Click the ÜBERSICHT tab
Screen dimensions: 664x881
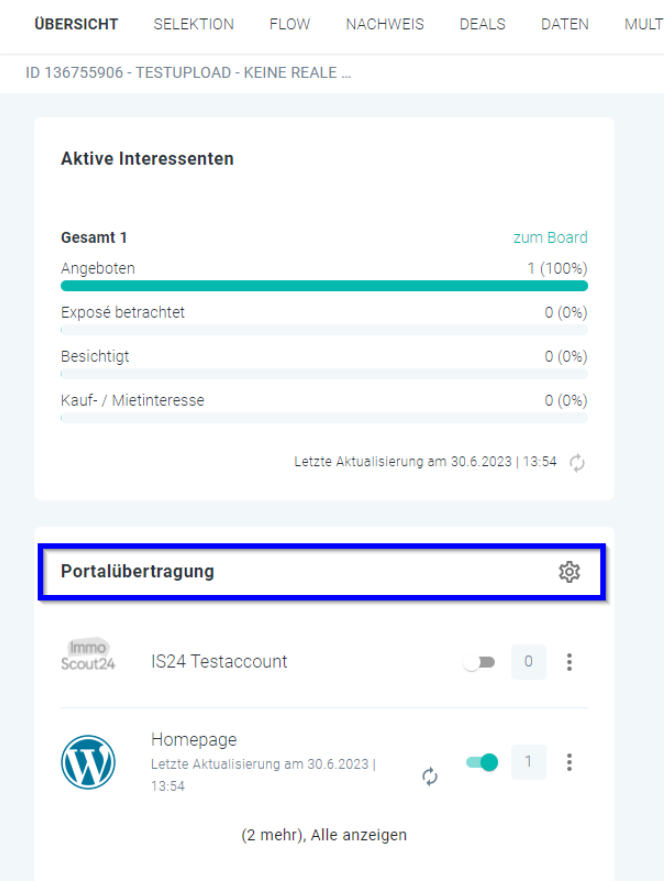[76, 24]
